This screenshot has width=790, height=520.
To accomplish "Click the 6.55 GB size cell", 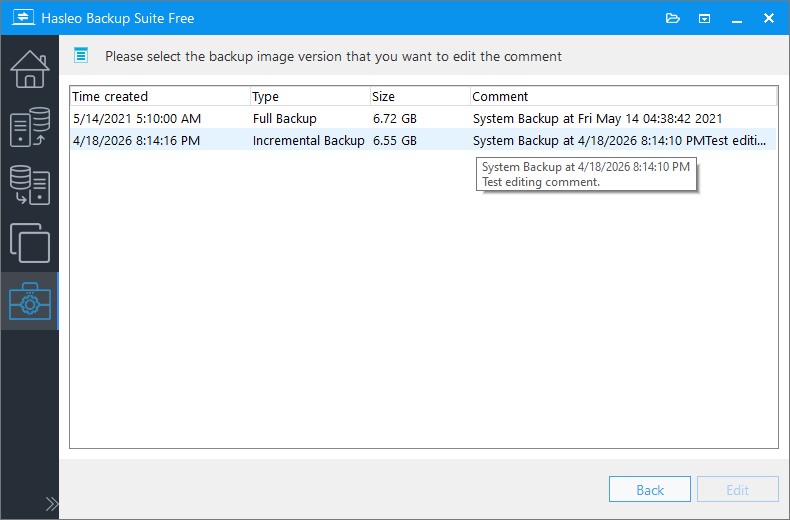I will (394, 140).
